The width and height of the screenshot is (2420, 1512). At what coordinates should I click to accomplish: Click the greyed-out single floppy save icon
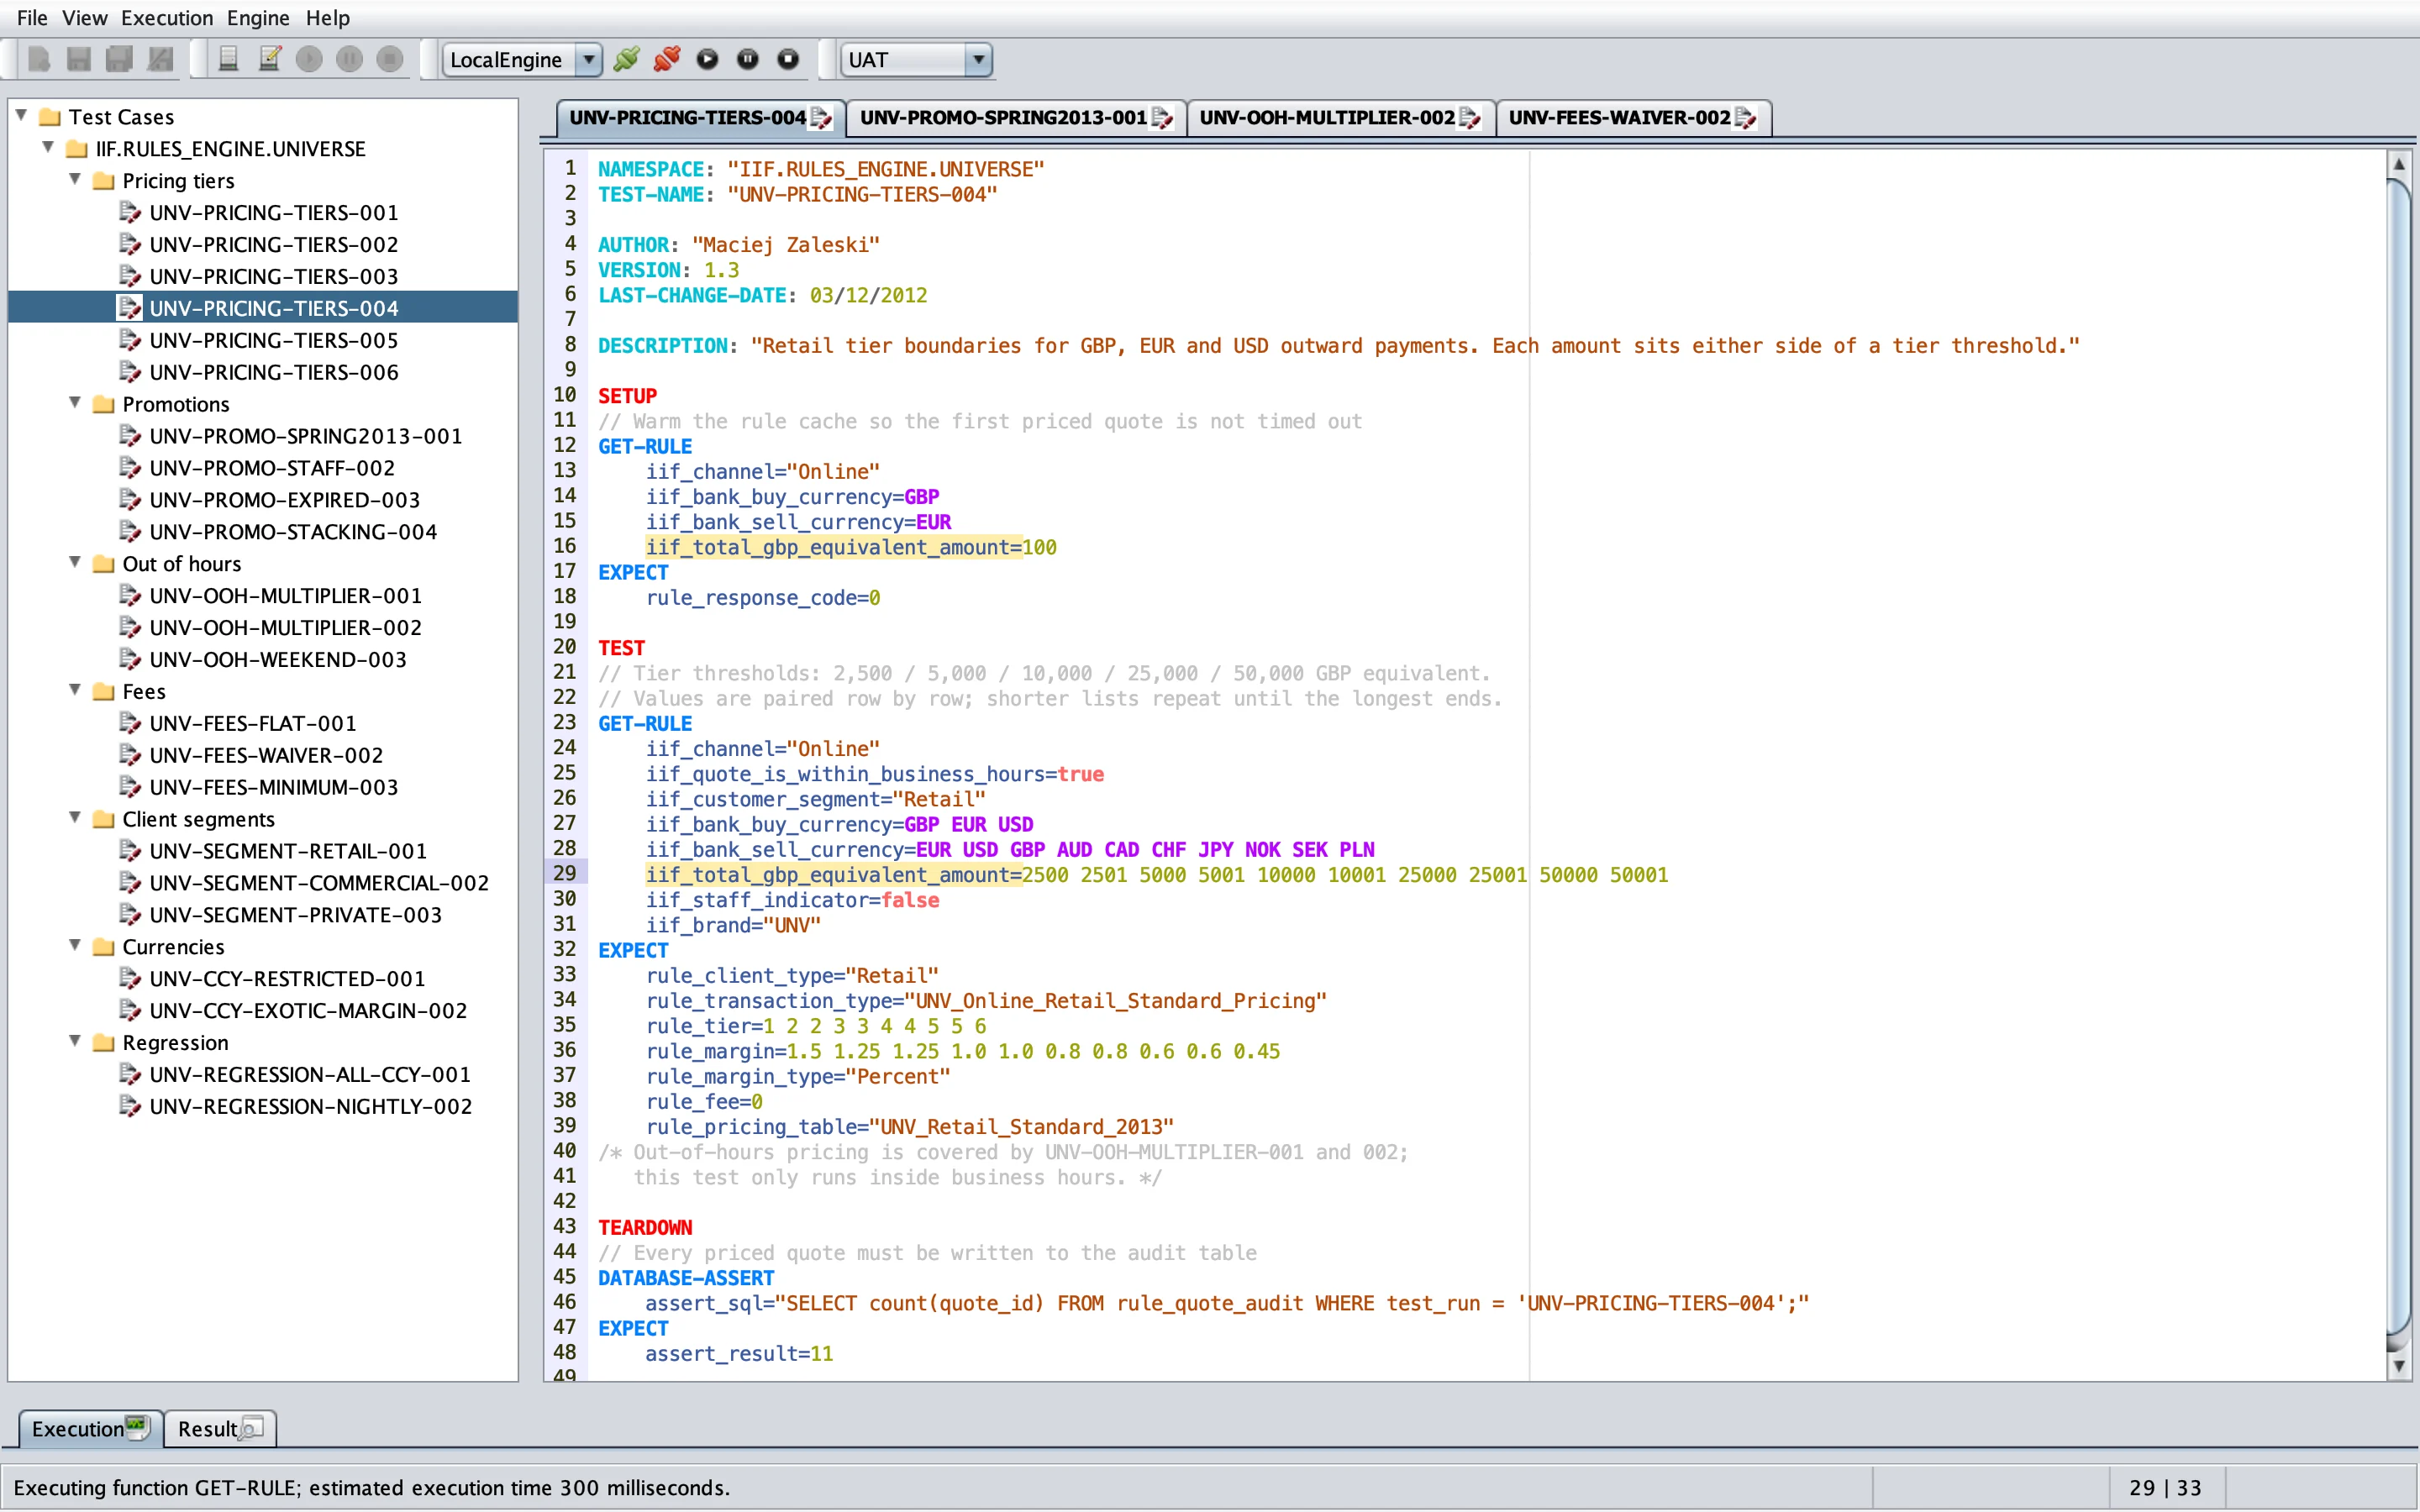79,60
